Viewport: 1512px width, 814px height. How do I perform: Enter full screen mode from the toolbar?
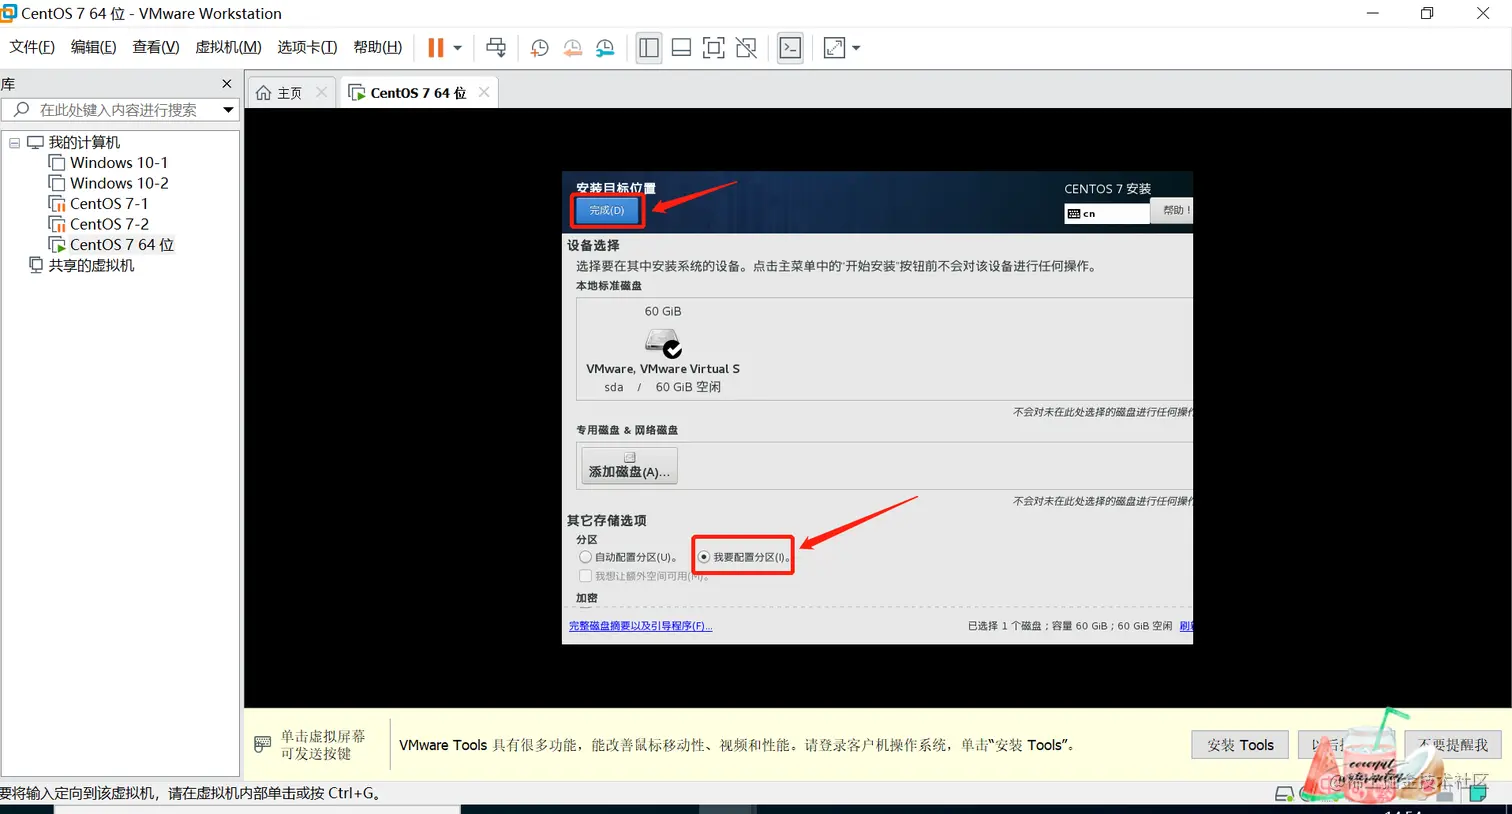click(x=713, y=47)
